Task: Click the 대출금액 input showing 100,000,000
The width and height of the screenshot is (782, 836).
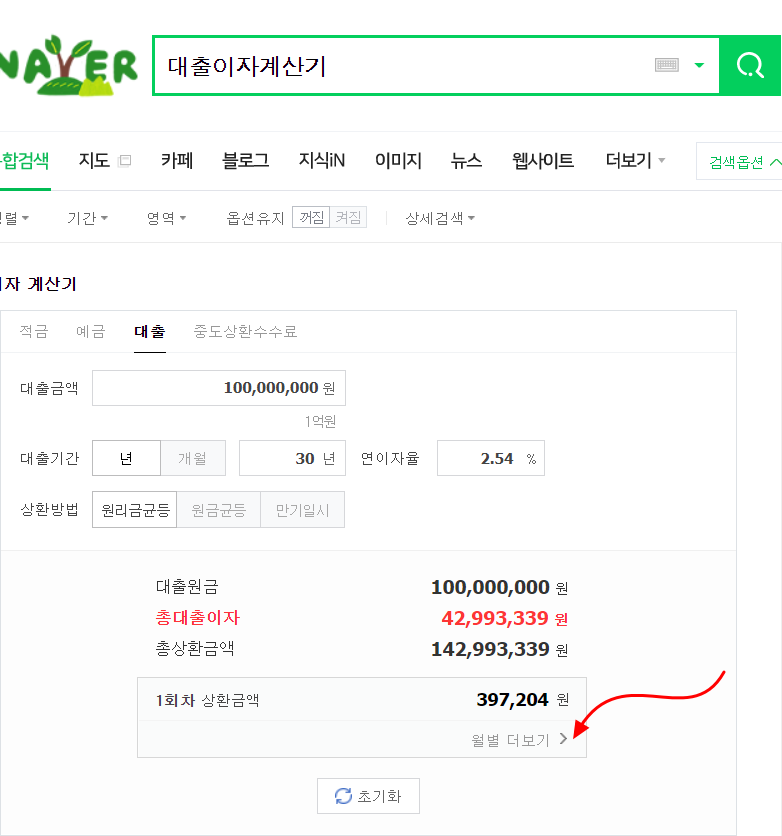Action: pos(219,388)
